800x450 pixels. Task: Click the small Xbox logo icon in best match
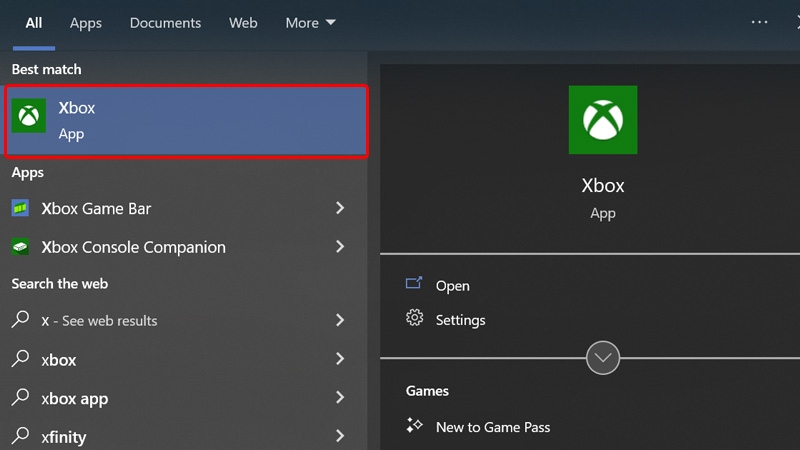(29, 116)
